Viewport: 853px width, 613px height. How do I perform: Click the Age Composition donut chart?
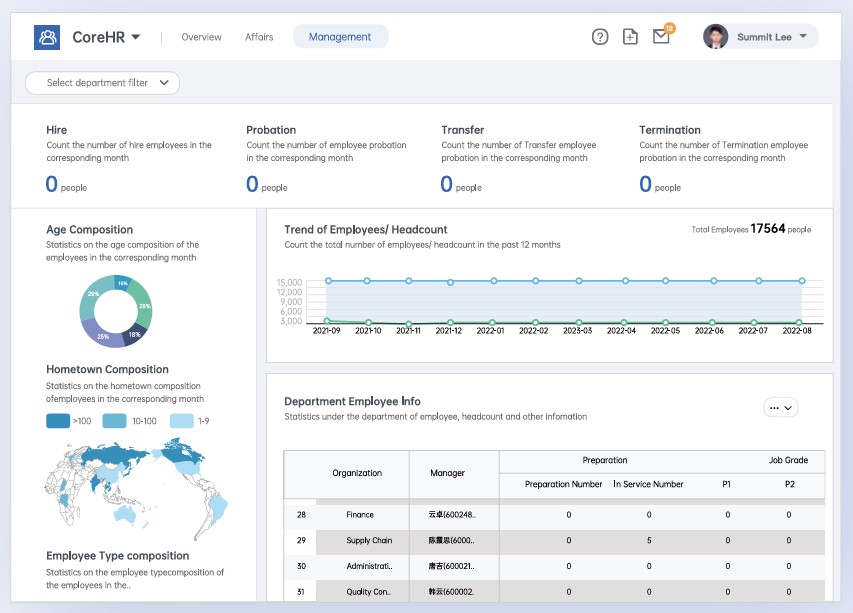[x=115, y=311]
